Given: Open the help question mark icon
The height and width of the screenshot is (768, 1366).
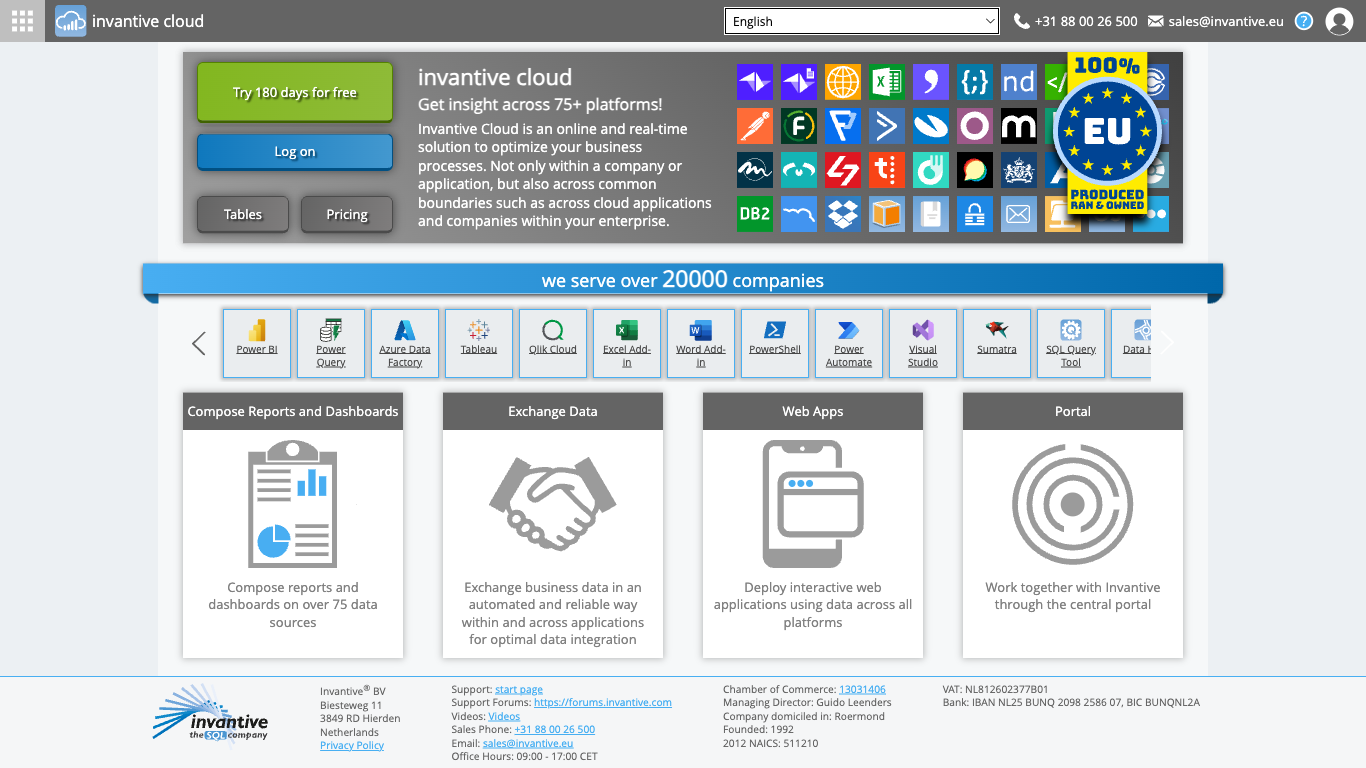Looking at the screenshot, I should (1304, 21).
